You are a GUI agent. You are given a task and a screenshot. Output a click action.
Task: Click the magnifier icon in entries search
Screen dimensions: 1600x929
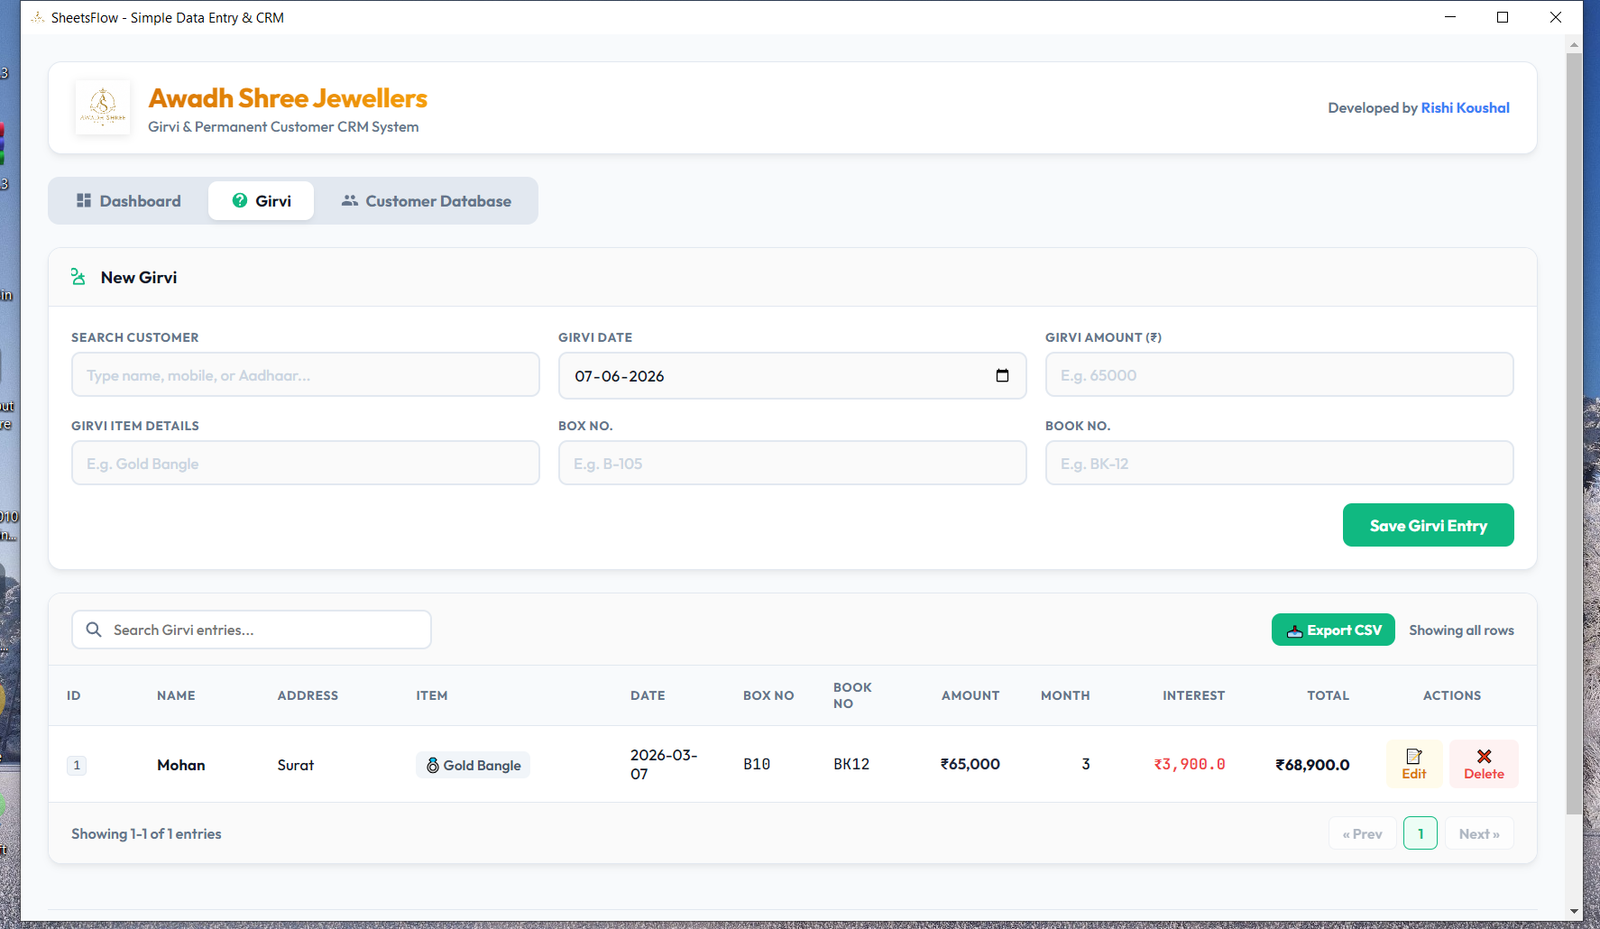click(94, 630)
